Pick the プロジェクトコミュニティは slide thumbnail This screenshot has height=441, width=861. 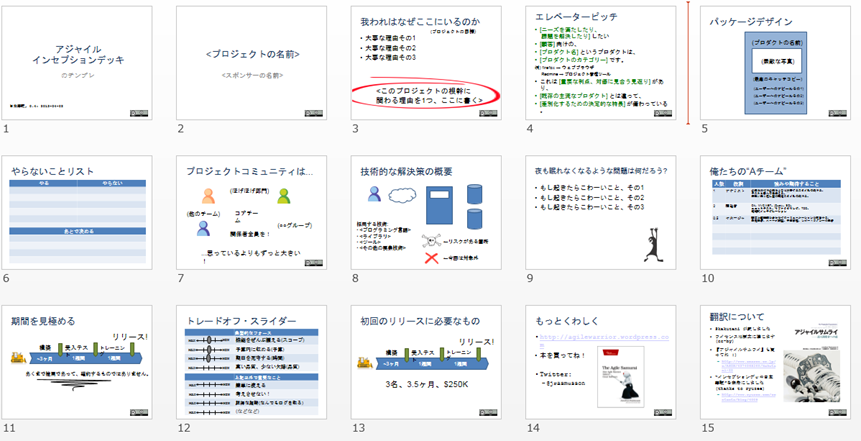(251, 213)
